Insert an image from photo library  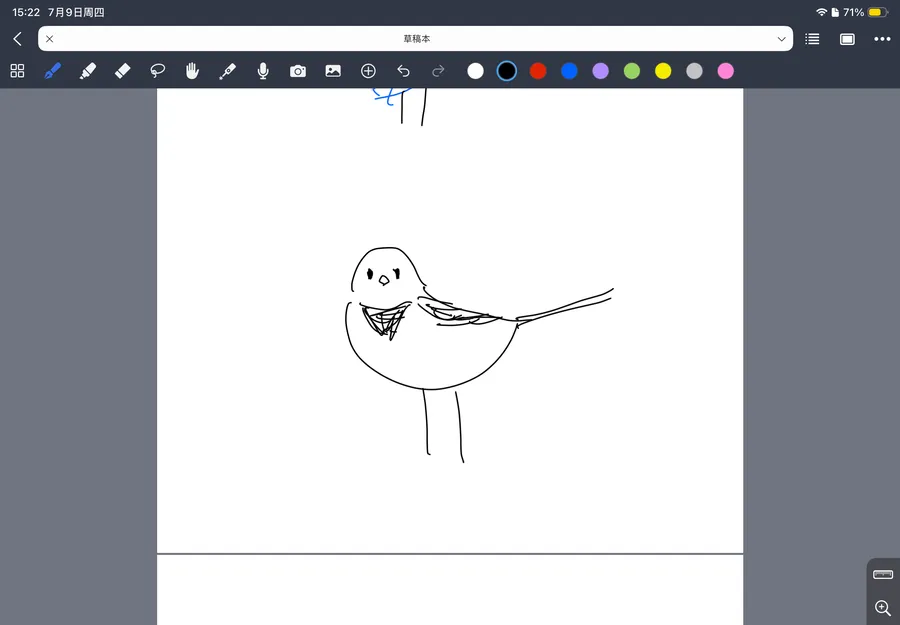click(x=333, y=71)
